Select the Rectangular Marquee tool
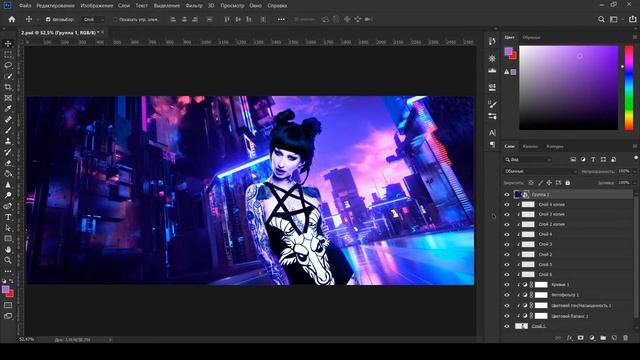 8,55
